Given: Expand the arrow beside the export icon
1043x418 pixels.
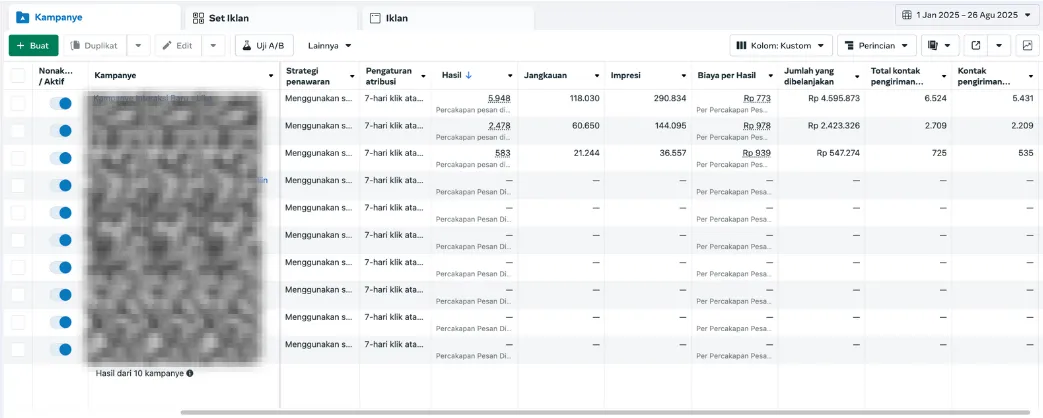Looking at the screenshot, I should pyautogui.click(x=999, y=45).
